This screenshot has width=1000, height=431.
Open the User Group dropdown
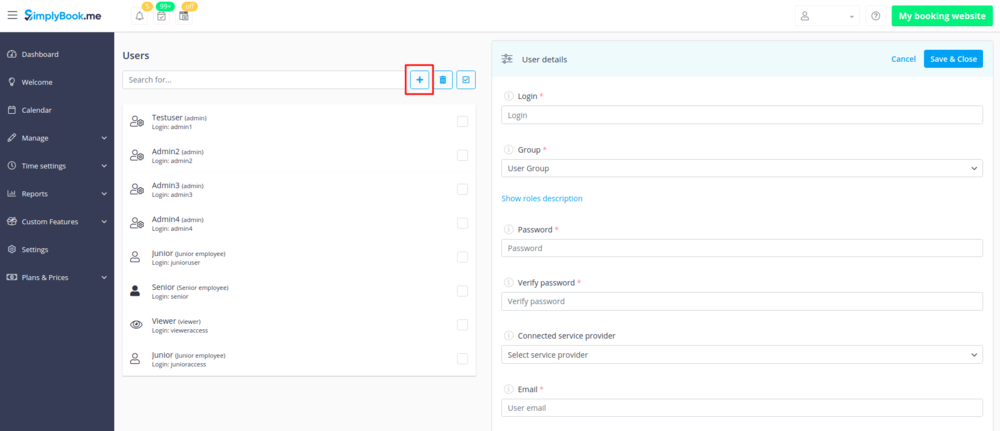[741, 169]
